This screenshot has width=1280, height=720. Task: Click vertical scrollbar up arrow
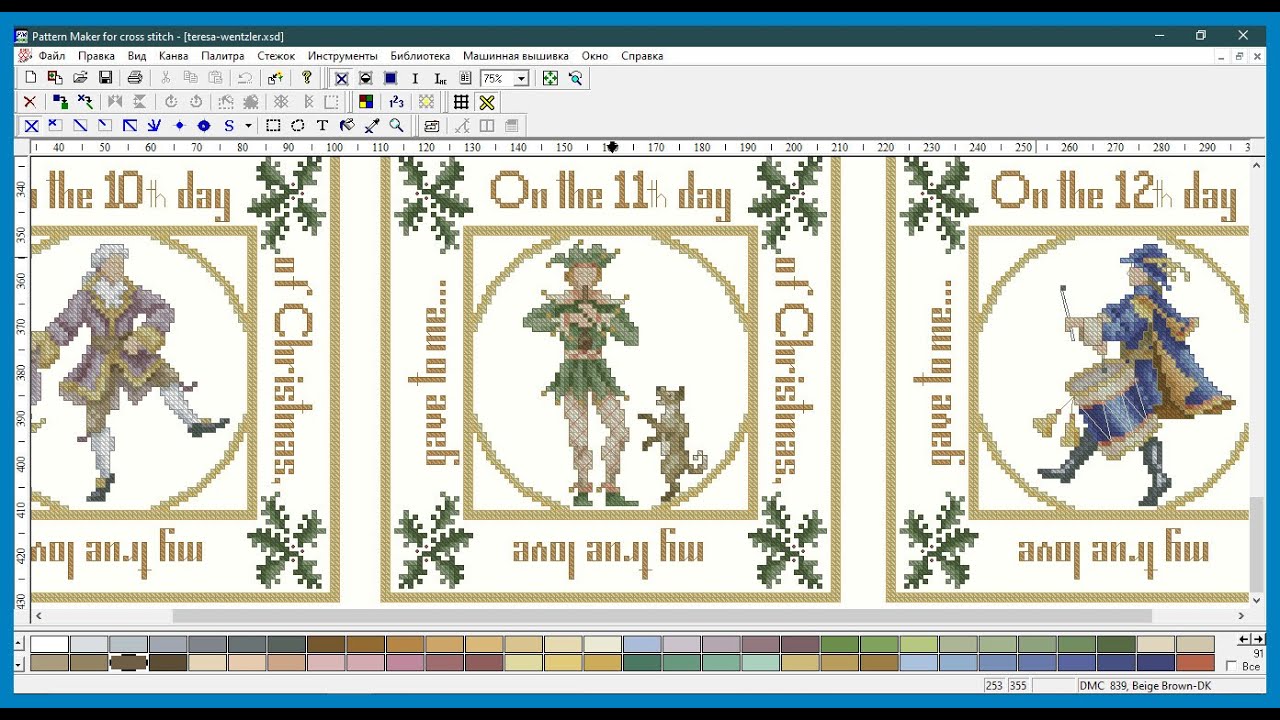pos(1257,164)
